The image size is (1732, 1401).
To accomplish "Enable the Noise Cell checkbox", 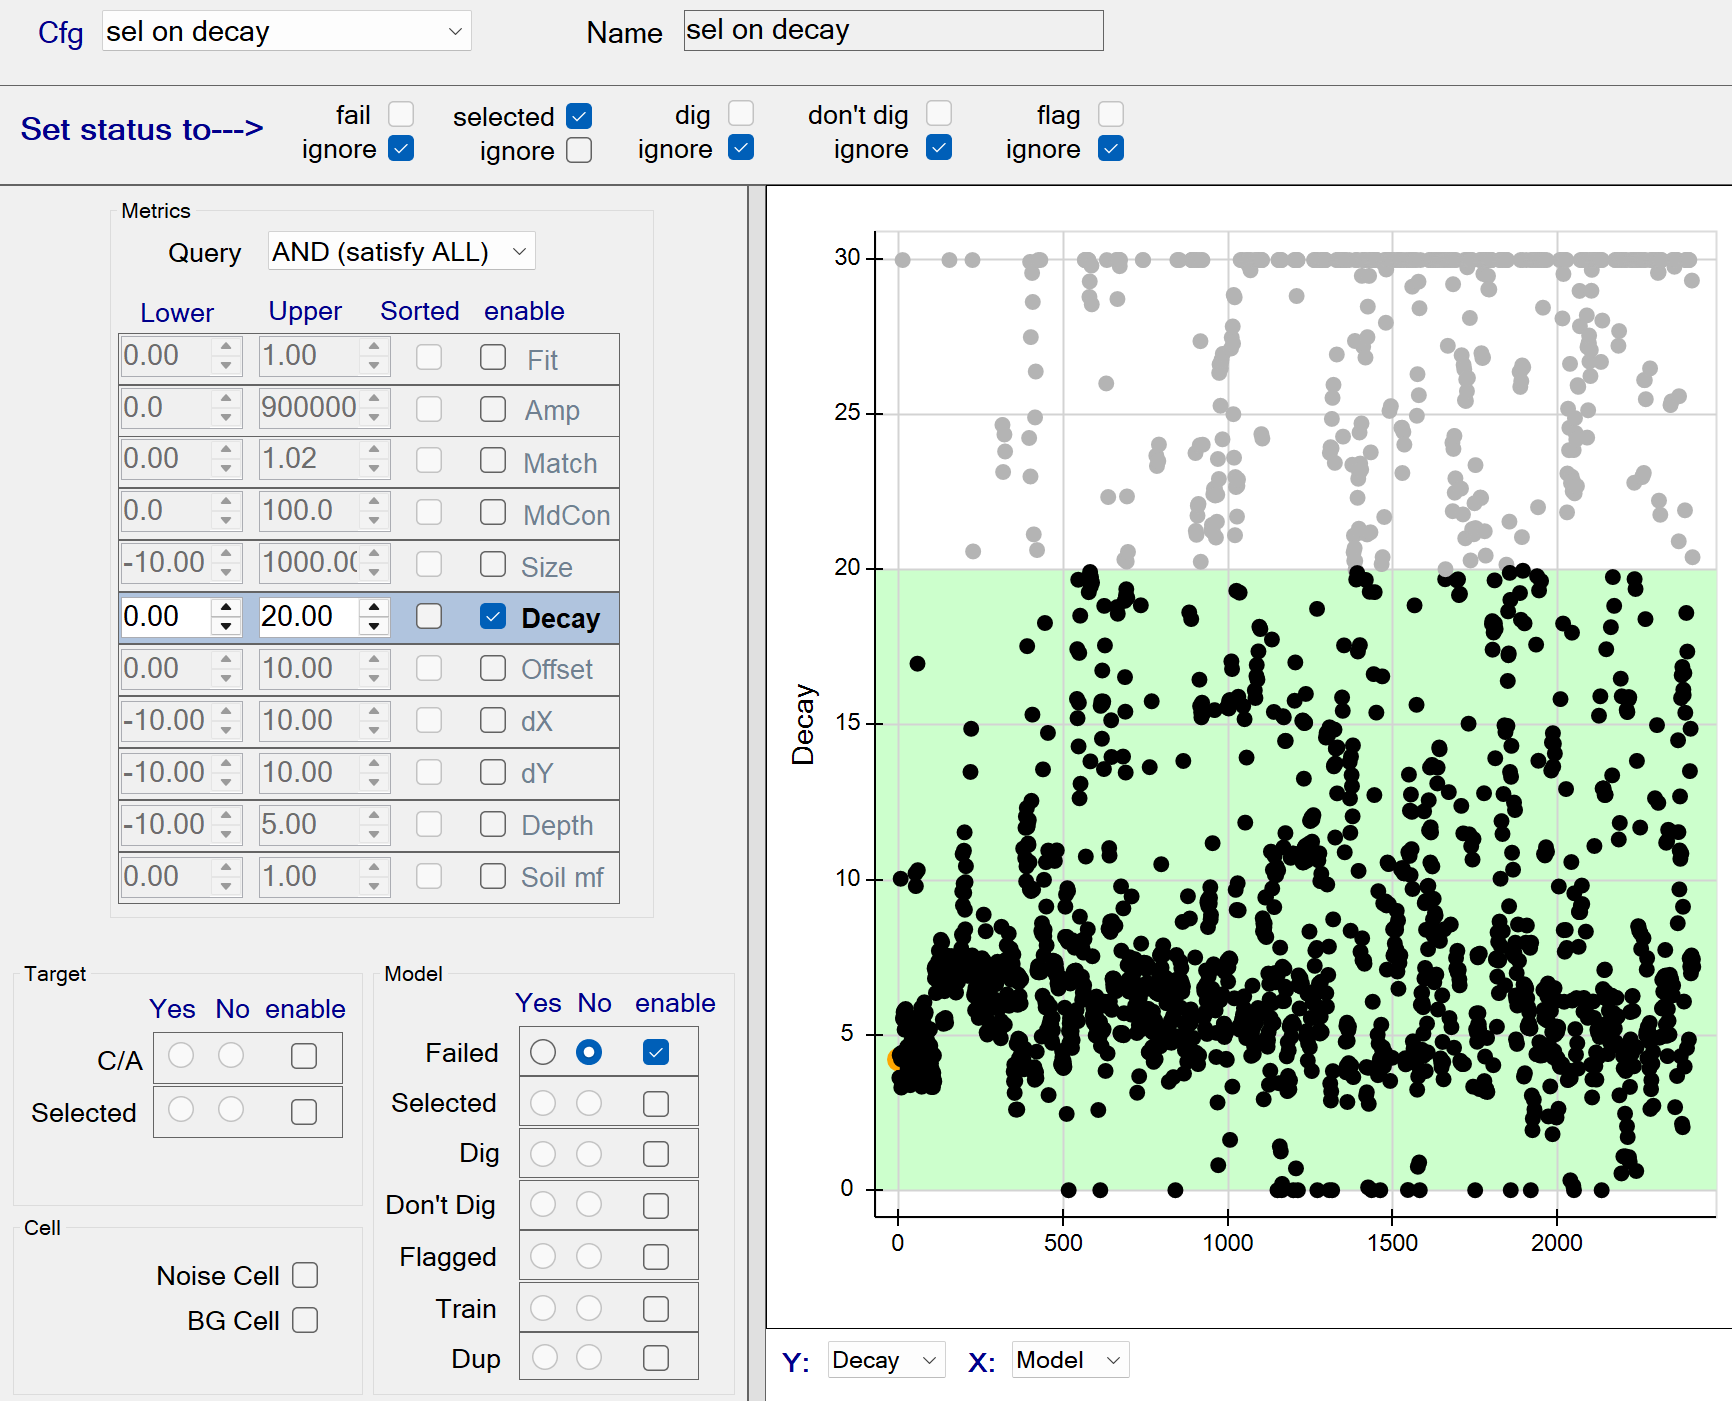I will click(x=305, y=1275).
